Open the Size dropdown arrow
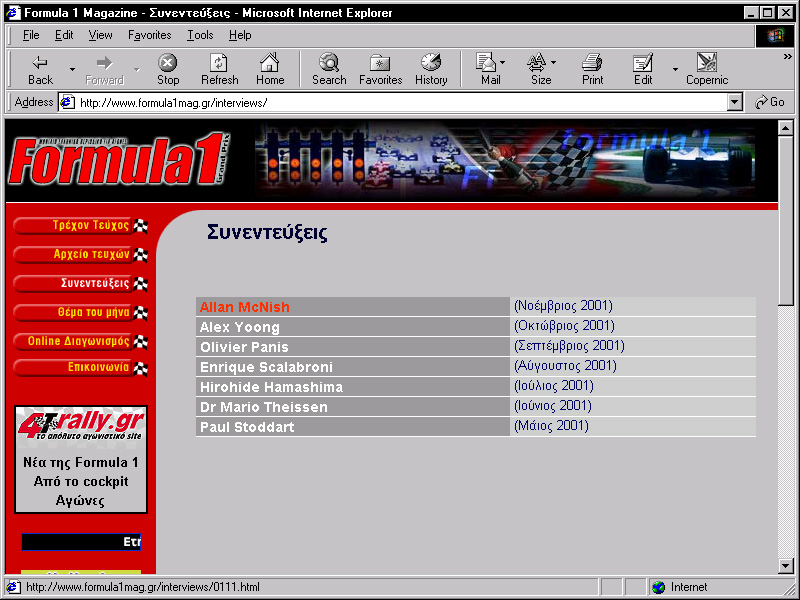Screen dimensions: 800x600 (x=554, y=63)
